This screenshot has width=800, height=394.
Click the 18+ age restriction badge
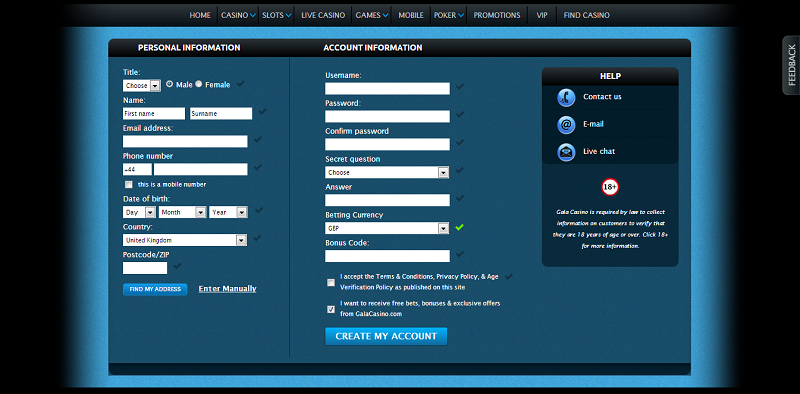(610, 187)
